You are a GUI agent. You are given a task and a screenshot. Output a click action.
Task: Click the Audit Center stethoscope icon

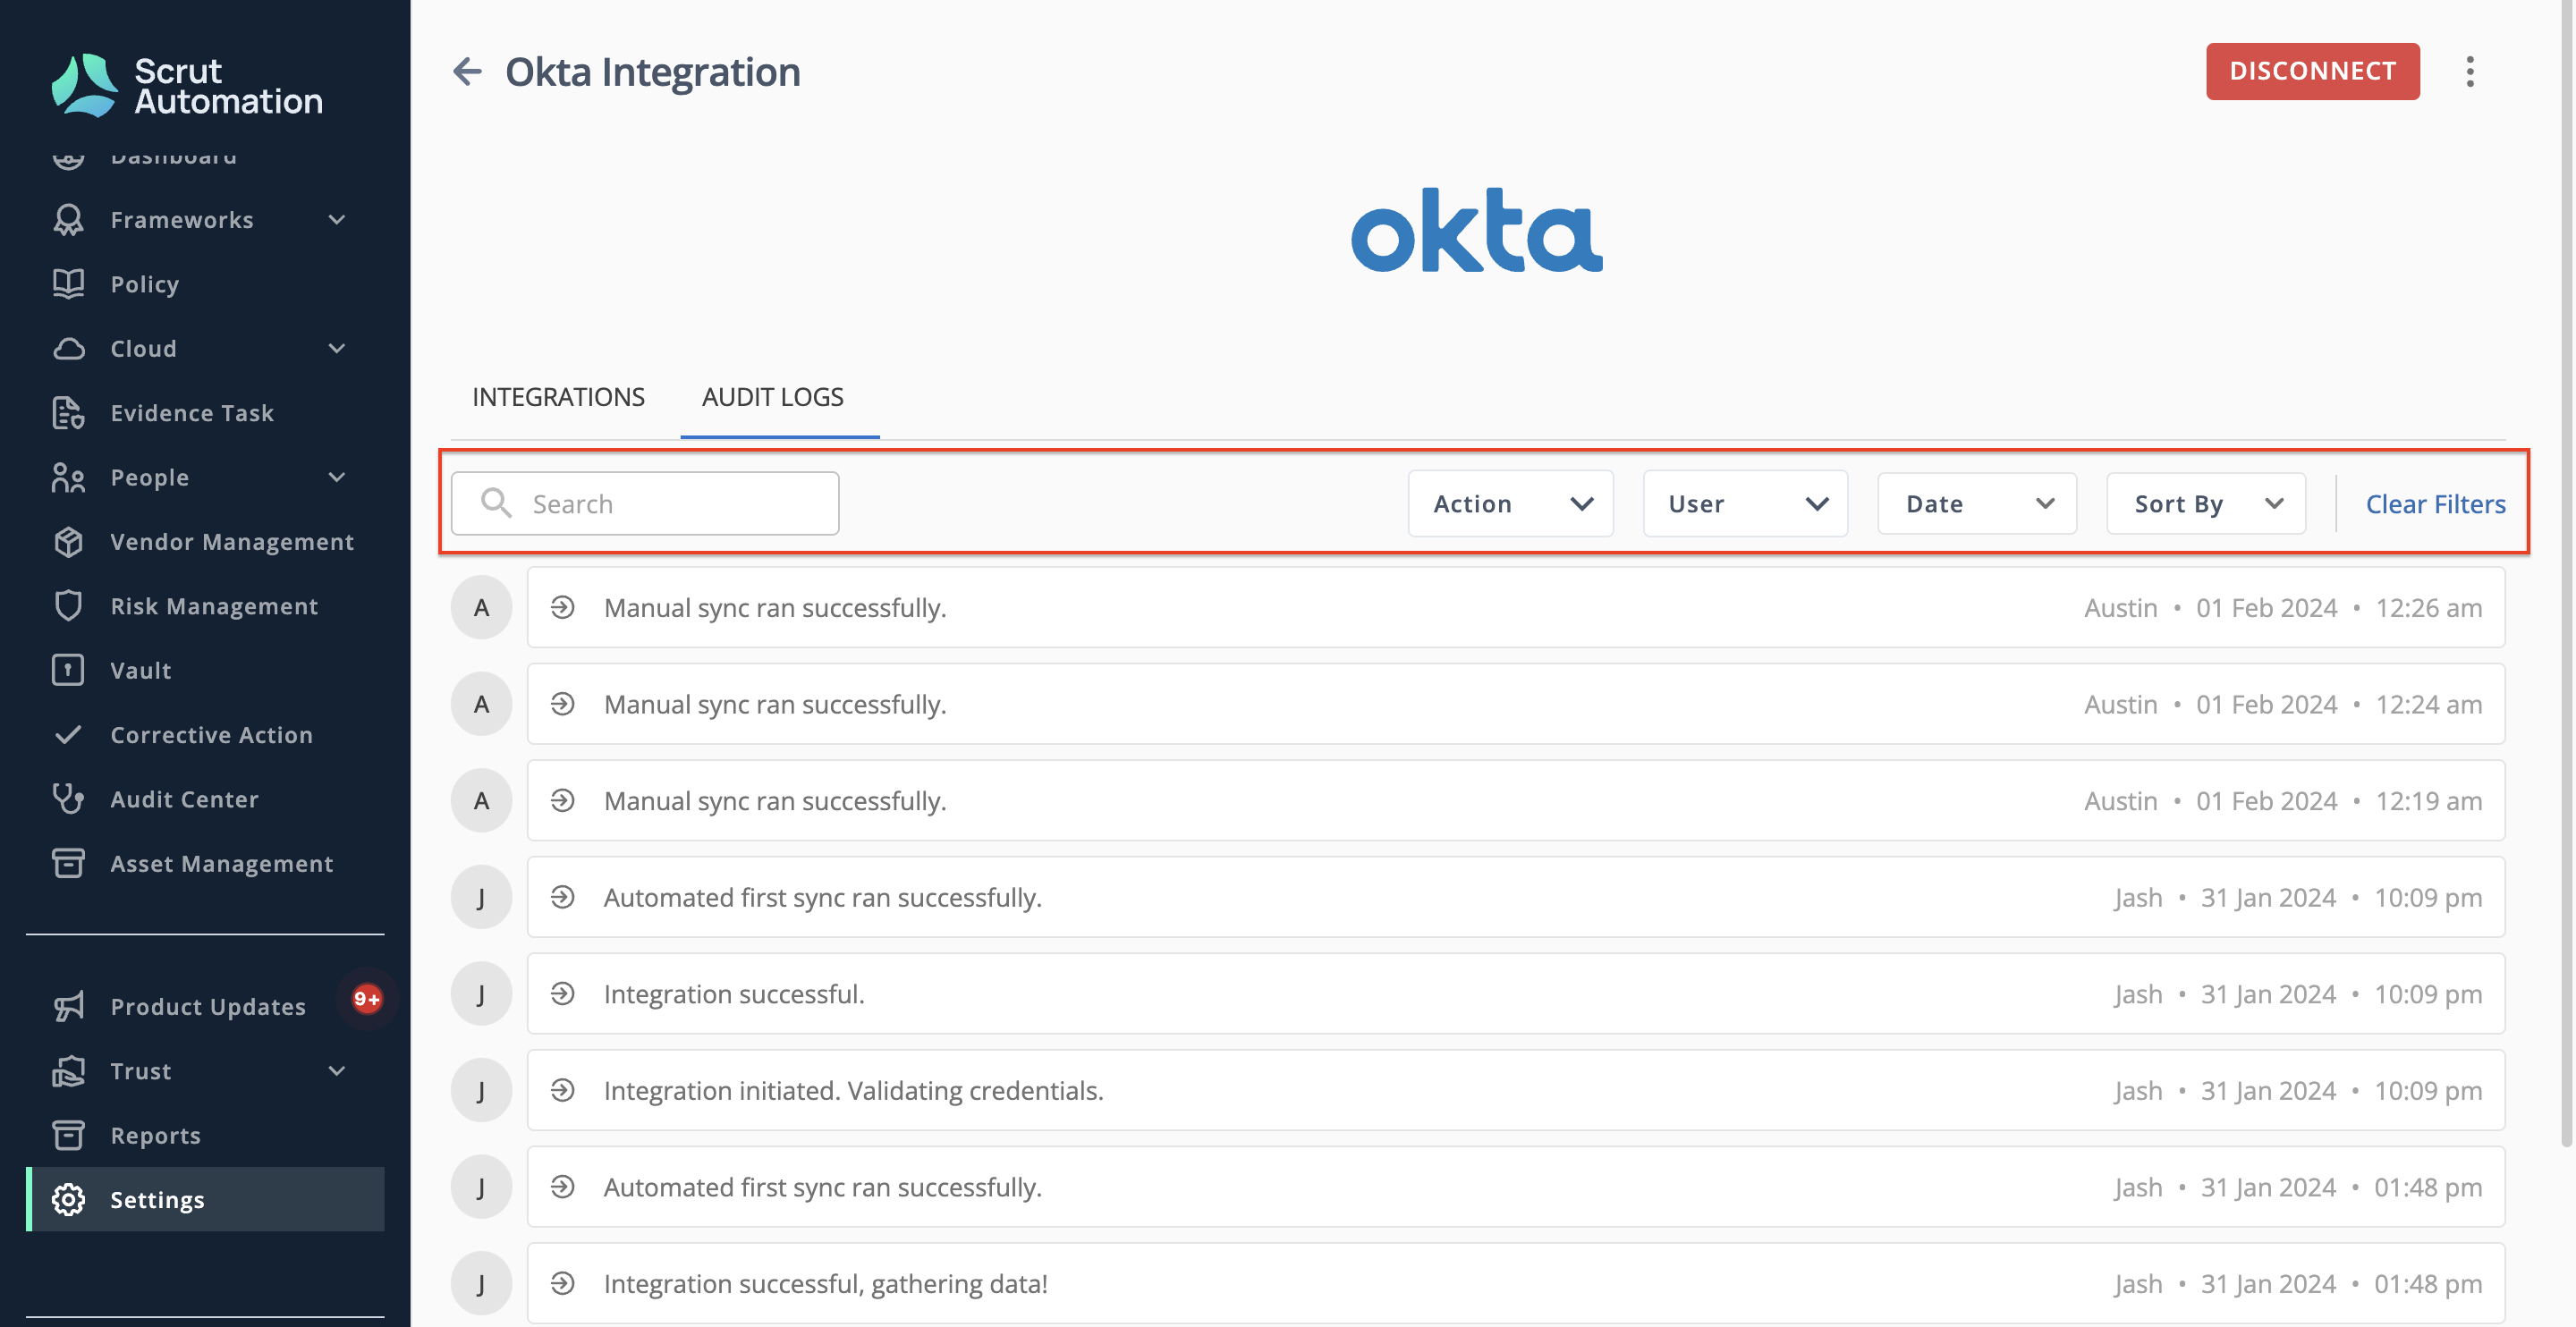68,799
